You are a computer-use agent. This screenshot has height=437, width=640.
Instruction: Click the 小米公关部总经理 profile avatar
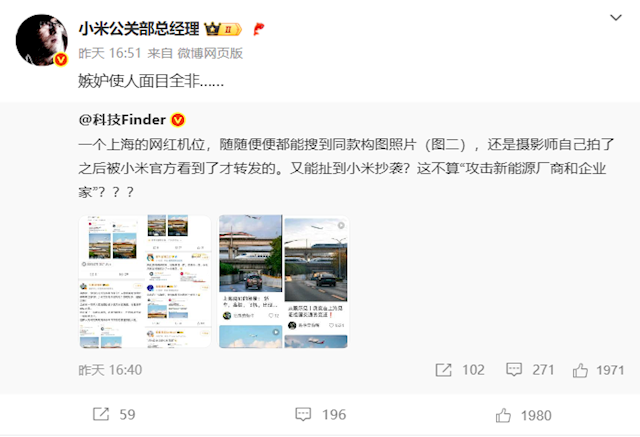(42, 40)
